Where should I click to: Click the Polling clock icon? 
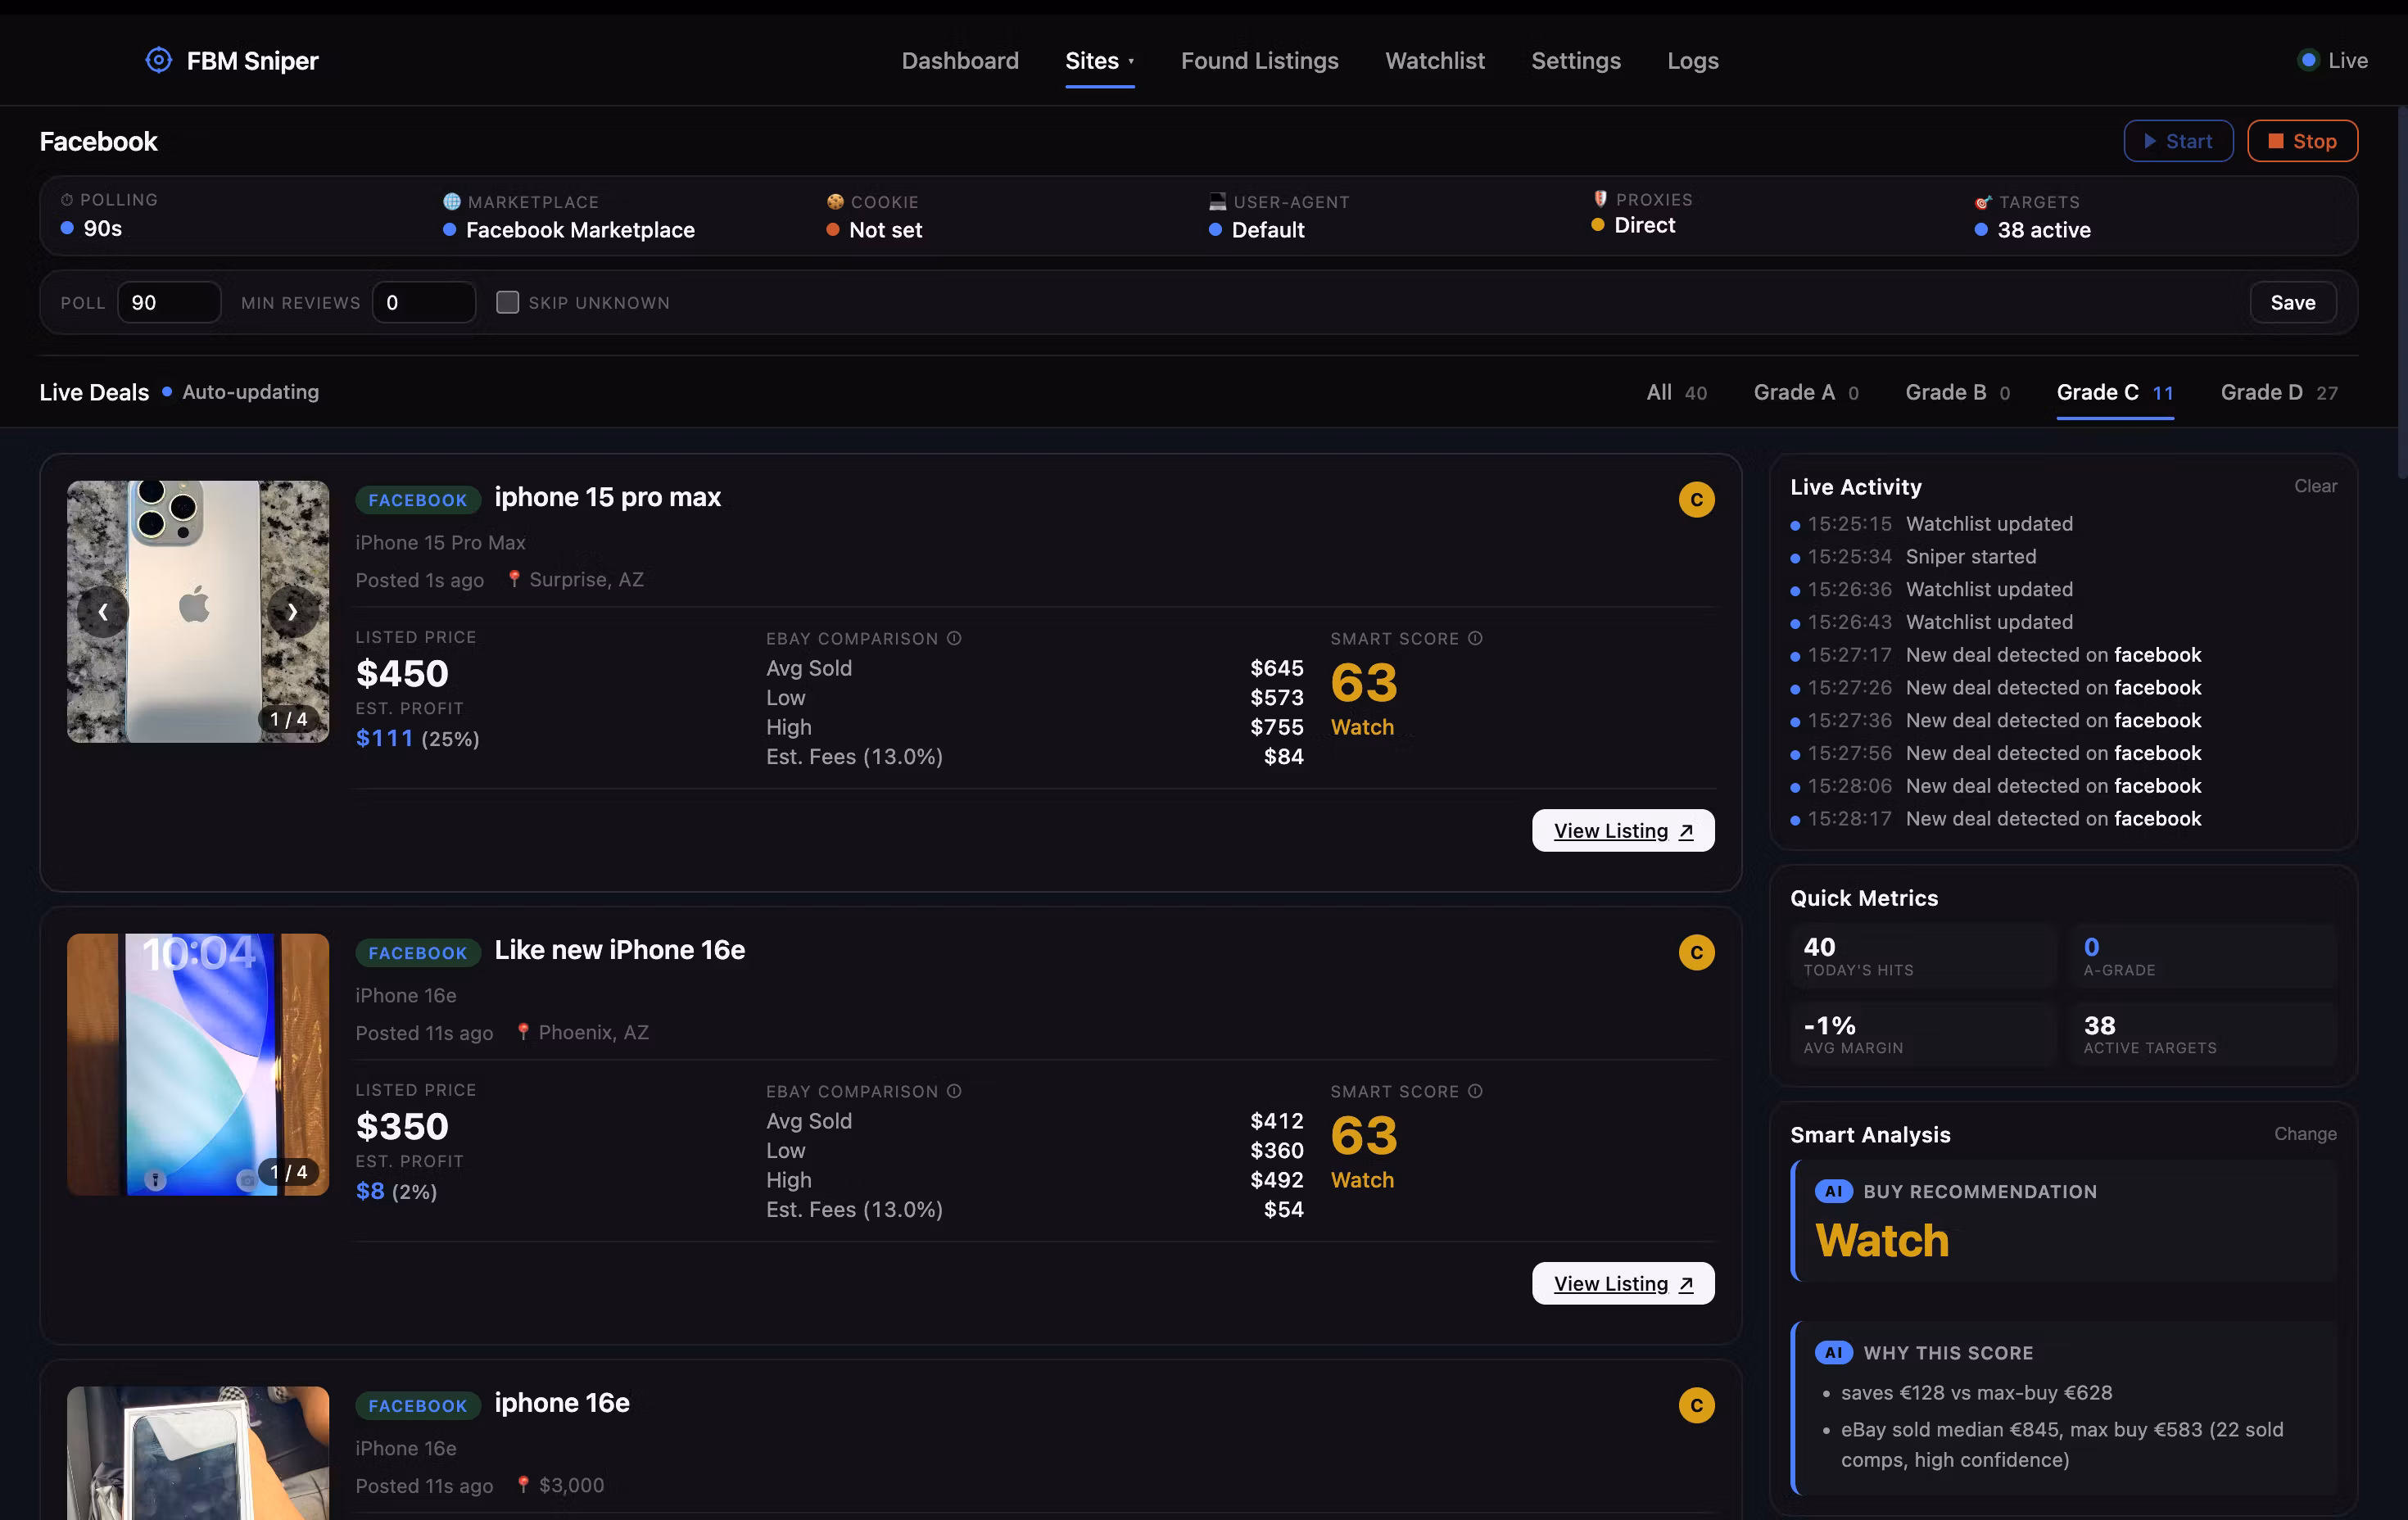click(67, 200)
